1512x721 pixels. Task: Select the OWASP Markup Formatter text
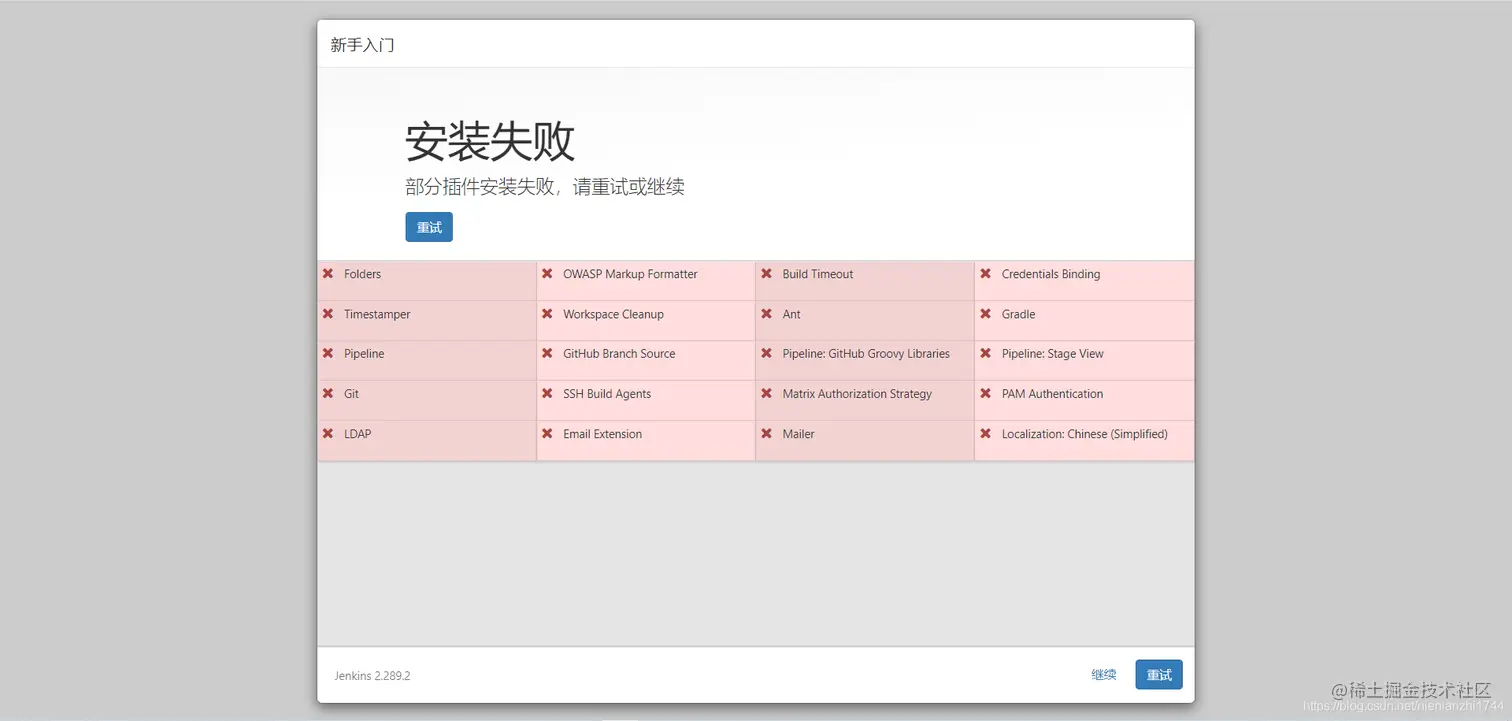[x=630, y=274]
